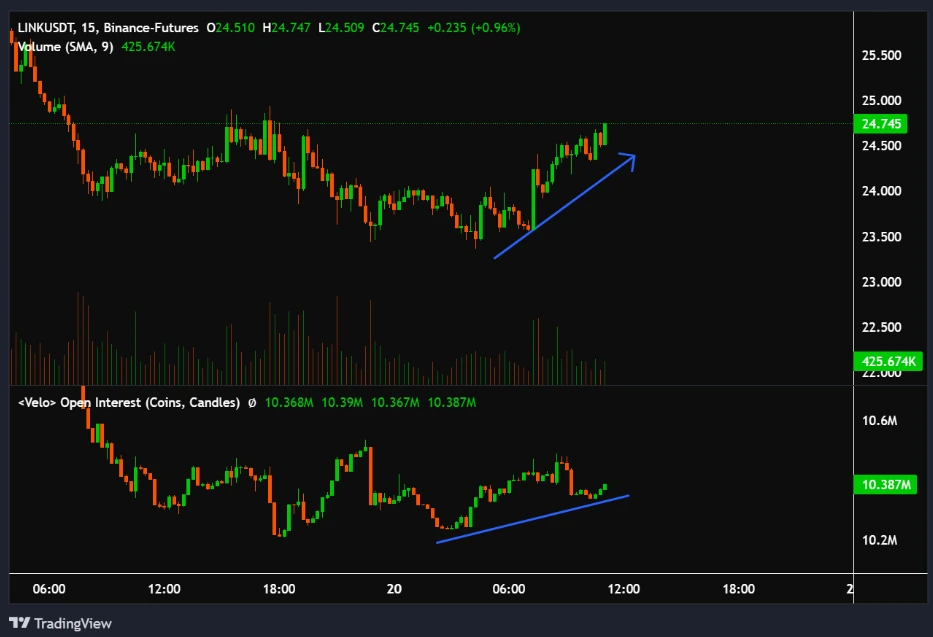
Task: Click the LINKUSDT symbol title
Action: tap(108, 28)
